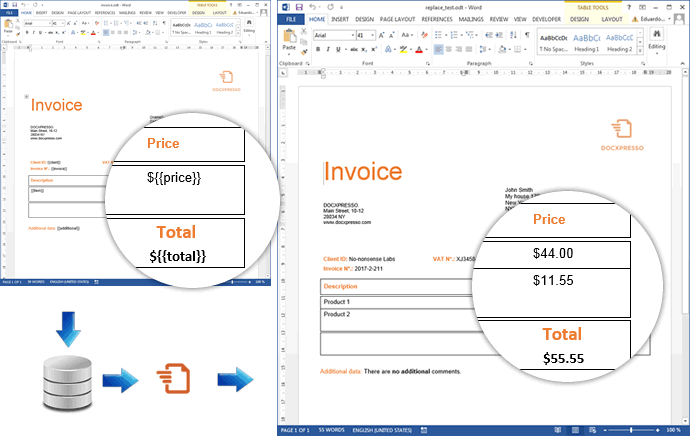Click Grow Font icon in right Word window
The width and height of the screenshot is (690, 436).
coord(382,35)
